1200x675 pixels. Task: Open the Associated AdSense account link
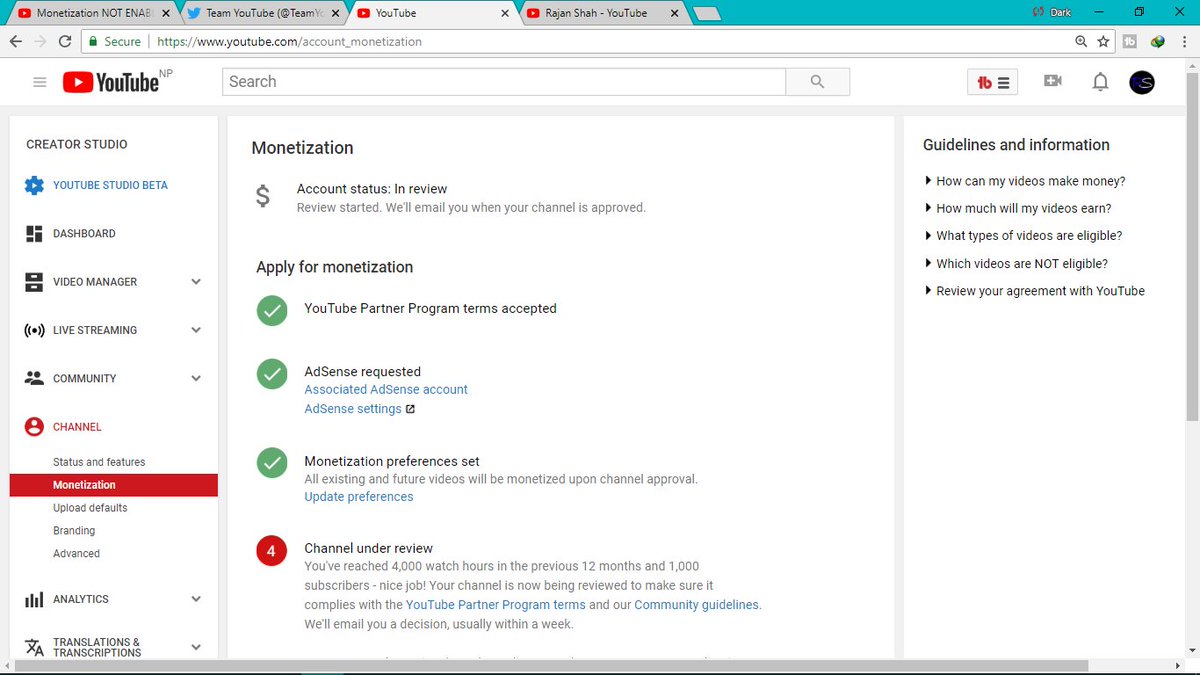386,390
